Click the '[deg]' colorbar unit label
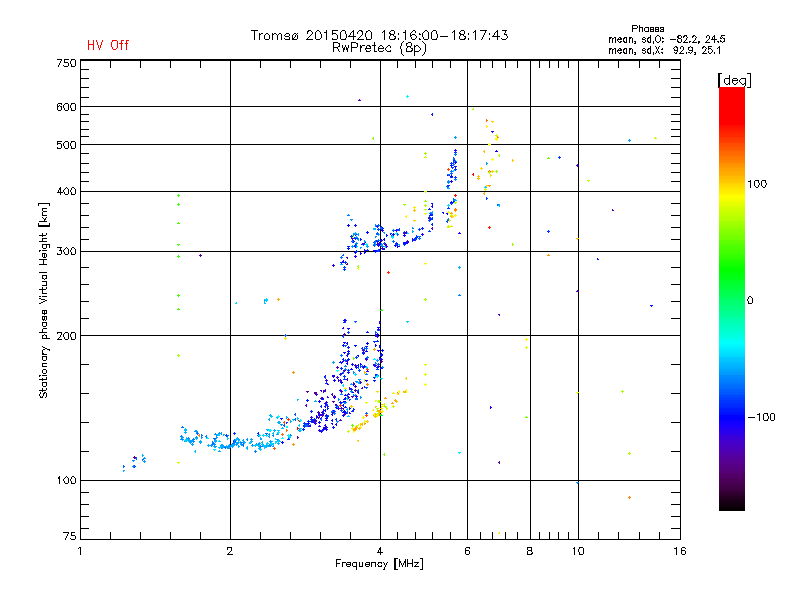Image resolution: width=800 pixels, height=600 pixels. point(734,80)
